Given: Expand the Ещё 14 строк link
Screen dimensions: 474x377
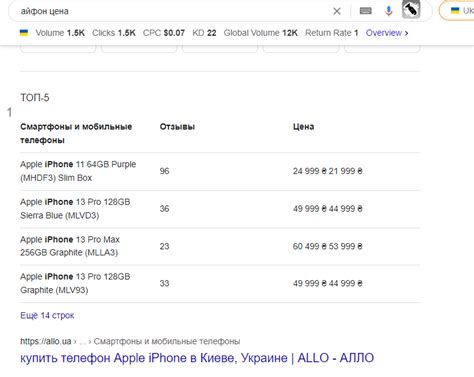Looking at the screenshot, I should pos(47,315).
